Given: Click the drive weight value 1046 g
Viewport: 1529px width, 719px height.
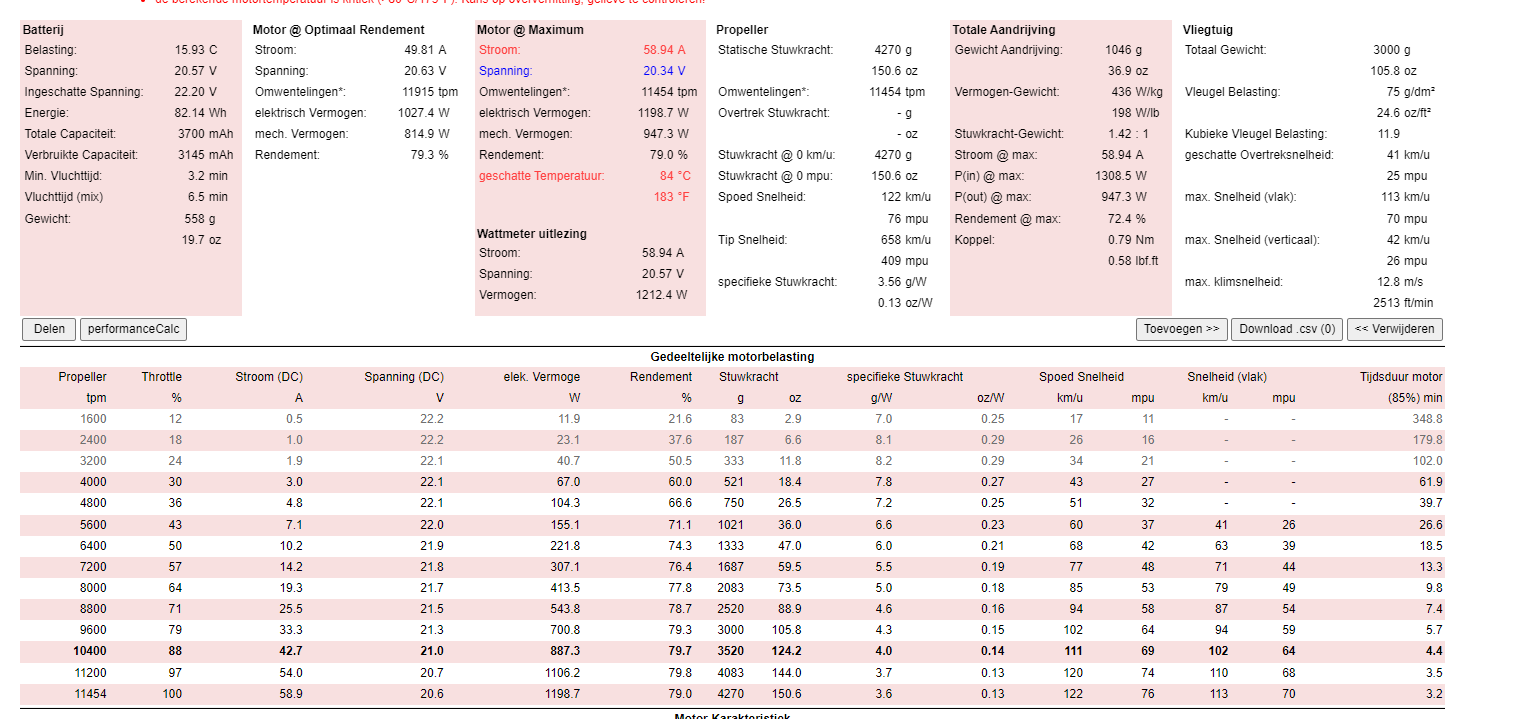Looking at the screenshot, I should pos(1123,50).
